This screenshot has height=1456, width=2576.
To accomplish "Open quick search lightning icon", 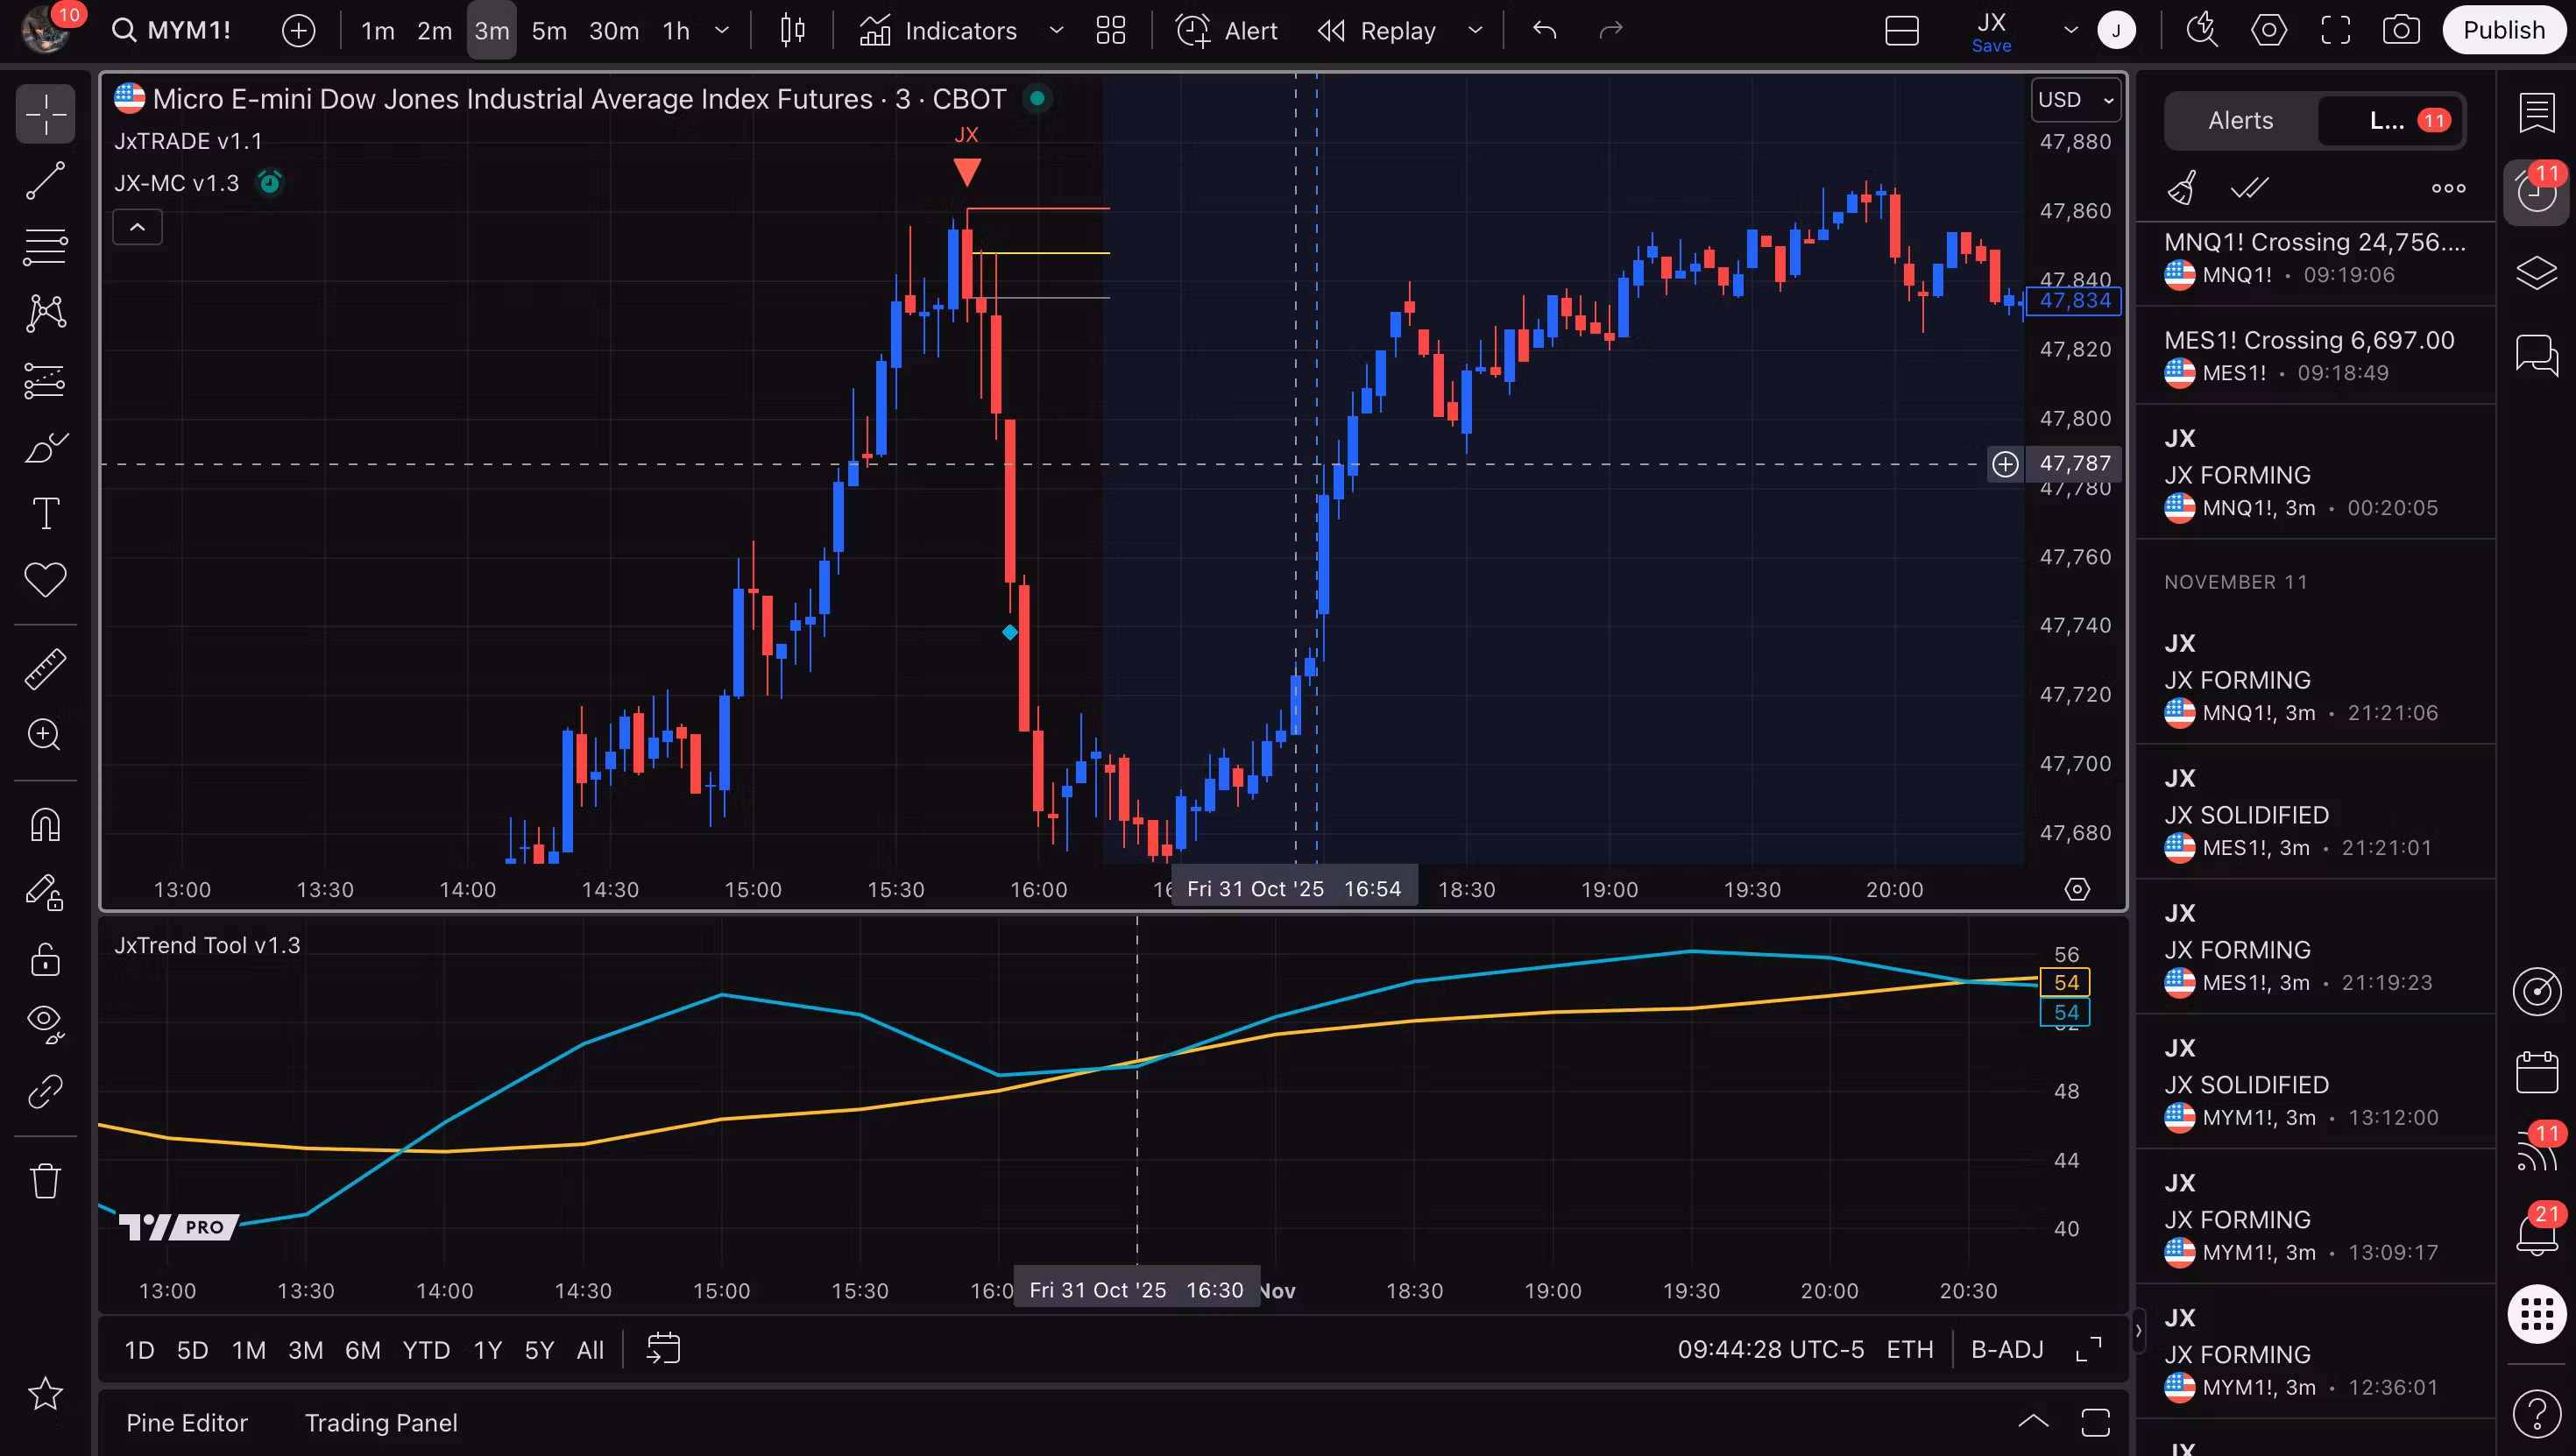I will pos(2202,31).
